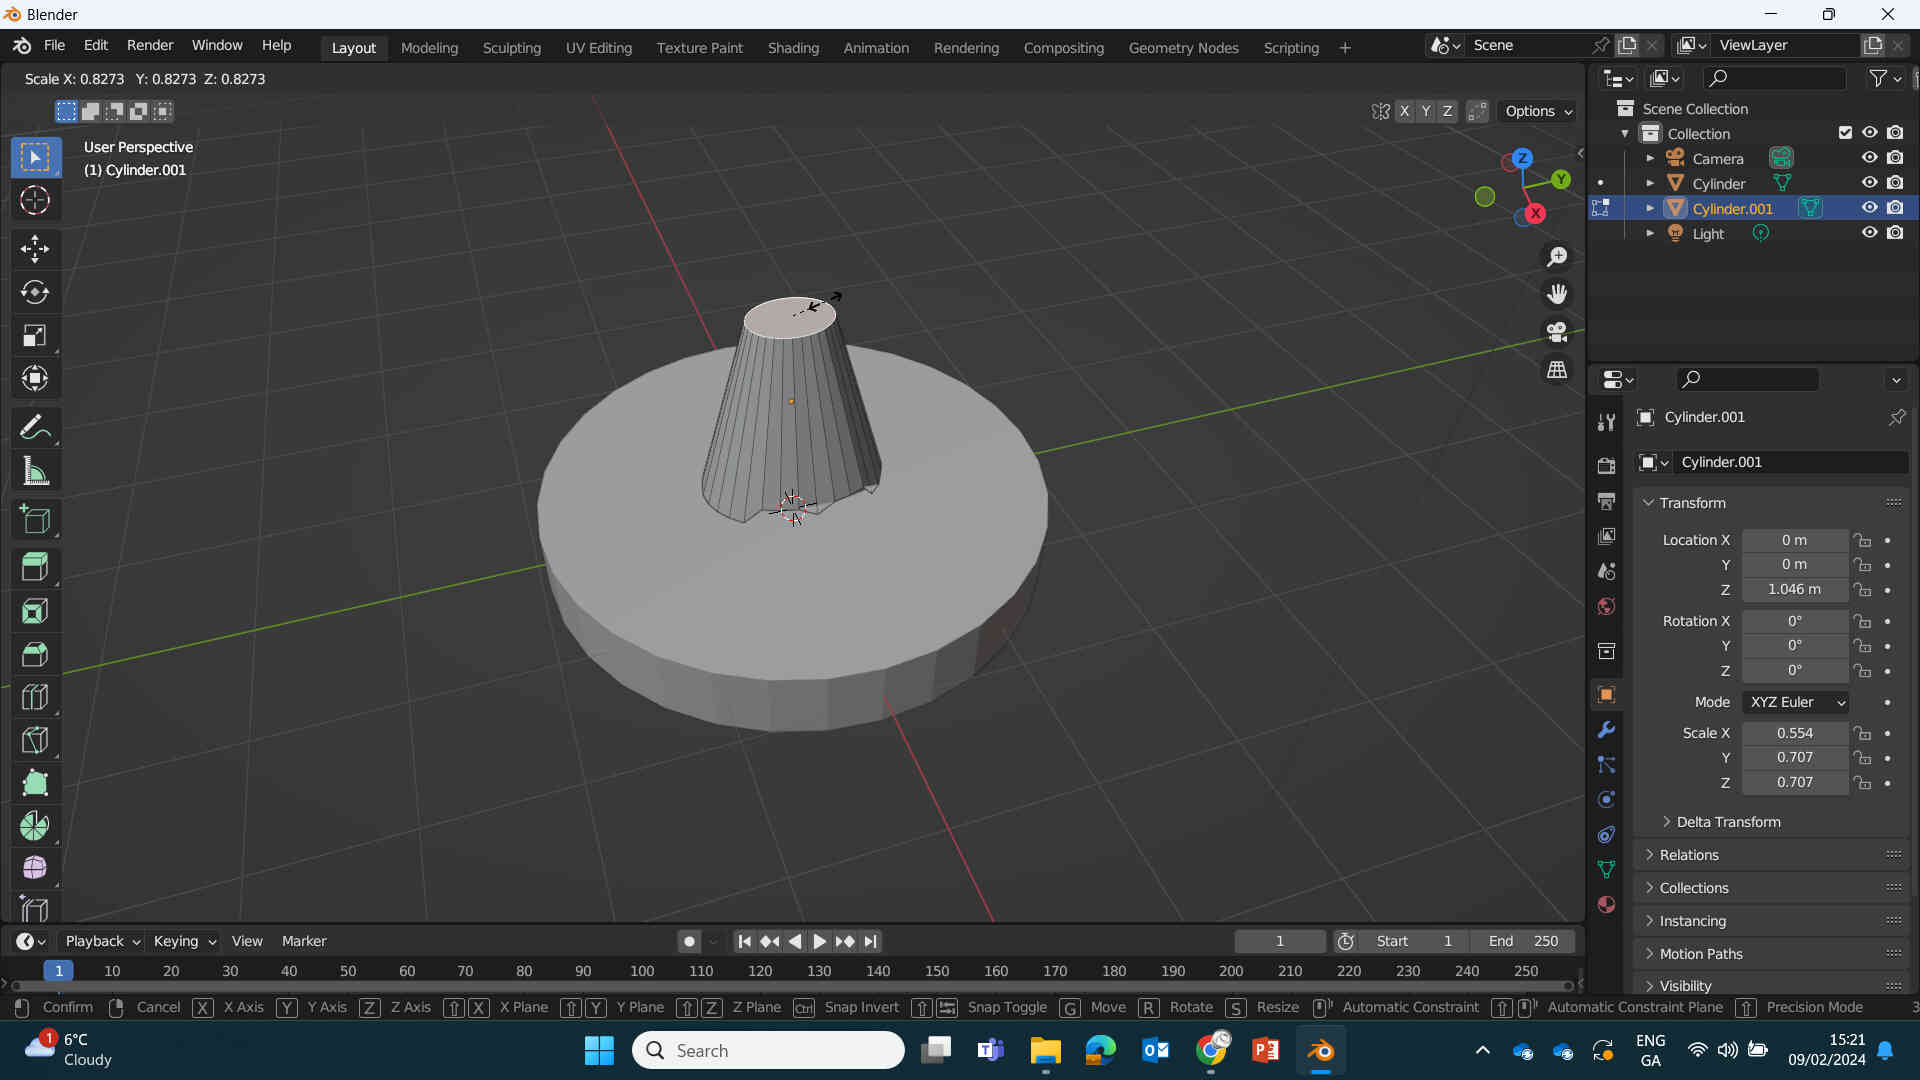Screen dimensions: 1920x1080
Task: Switch to the Sculpting workspace tab
Action: pyautogui.click(x=512, y=47)
